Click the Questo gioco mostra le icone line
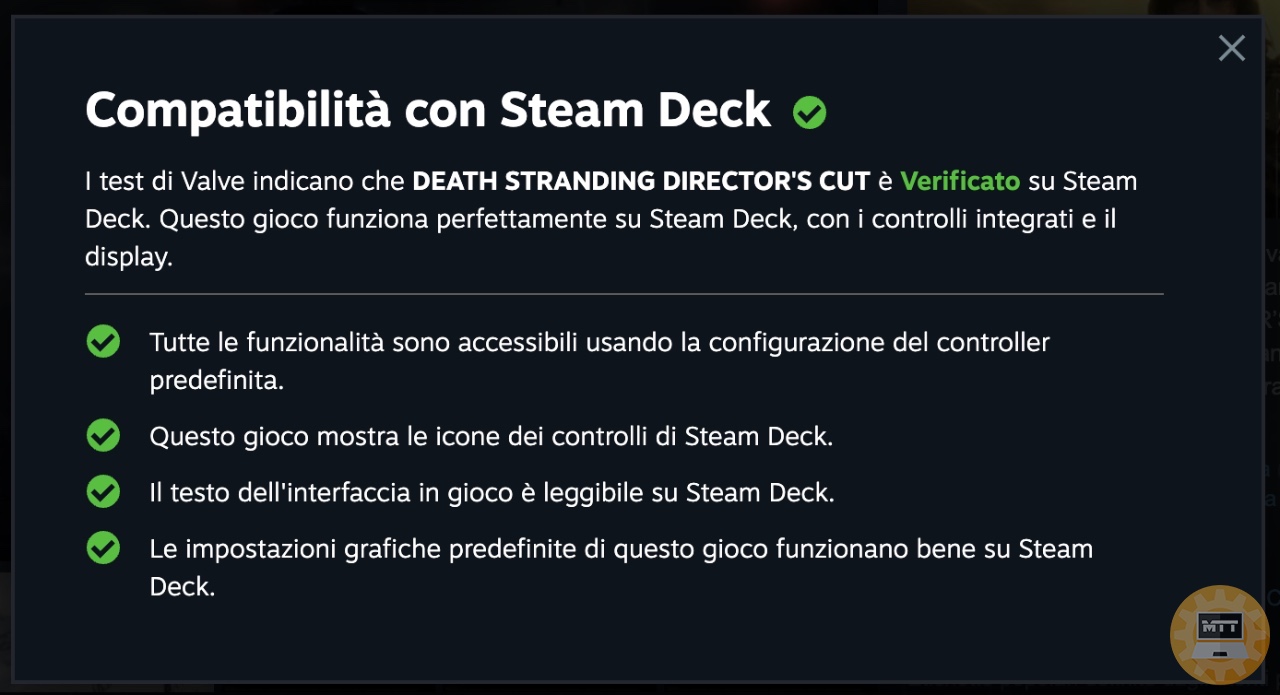 tap(491, 437)
